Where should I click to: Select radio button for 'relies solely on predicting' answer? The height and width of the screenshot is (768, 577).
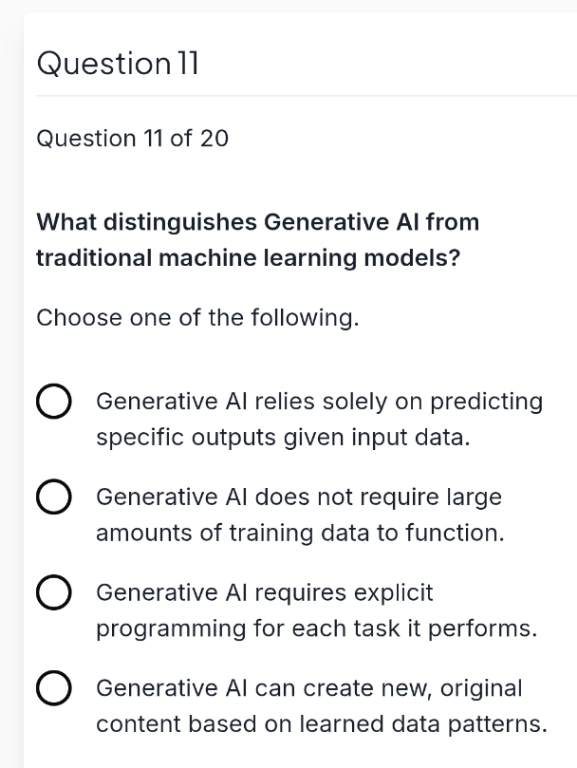(54, 401)
